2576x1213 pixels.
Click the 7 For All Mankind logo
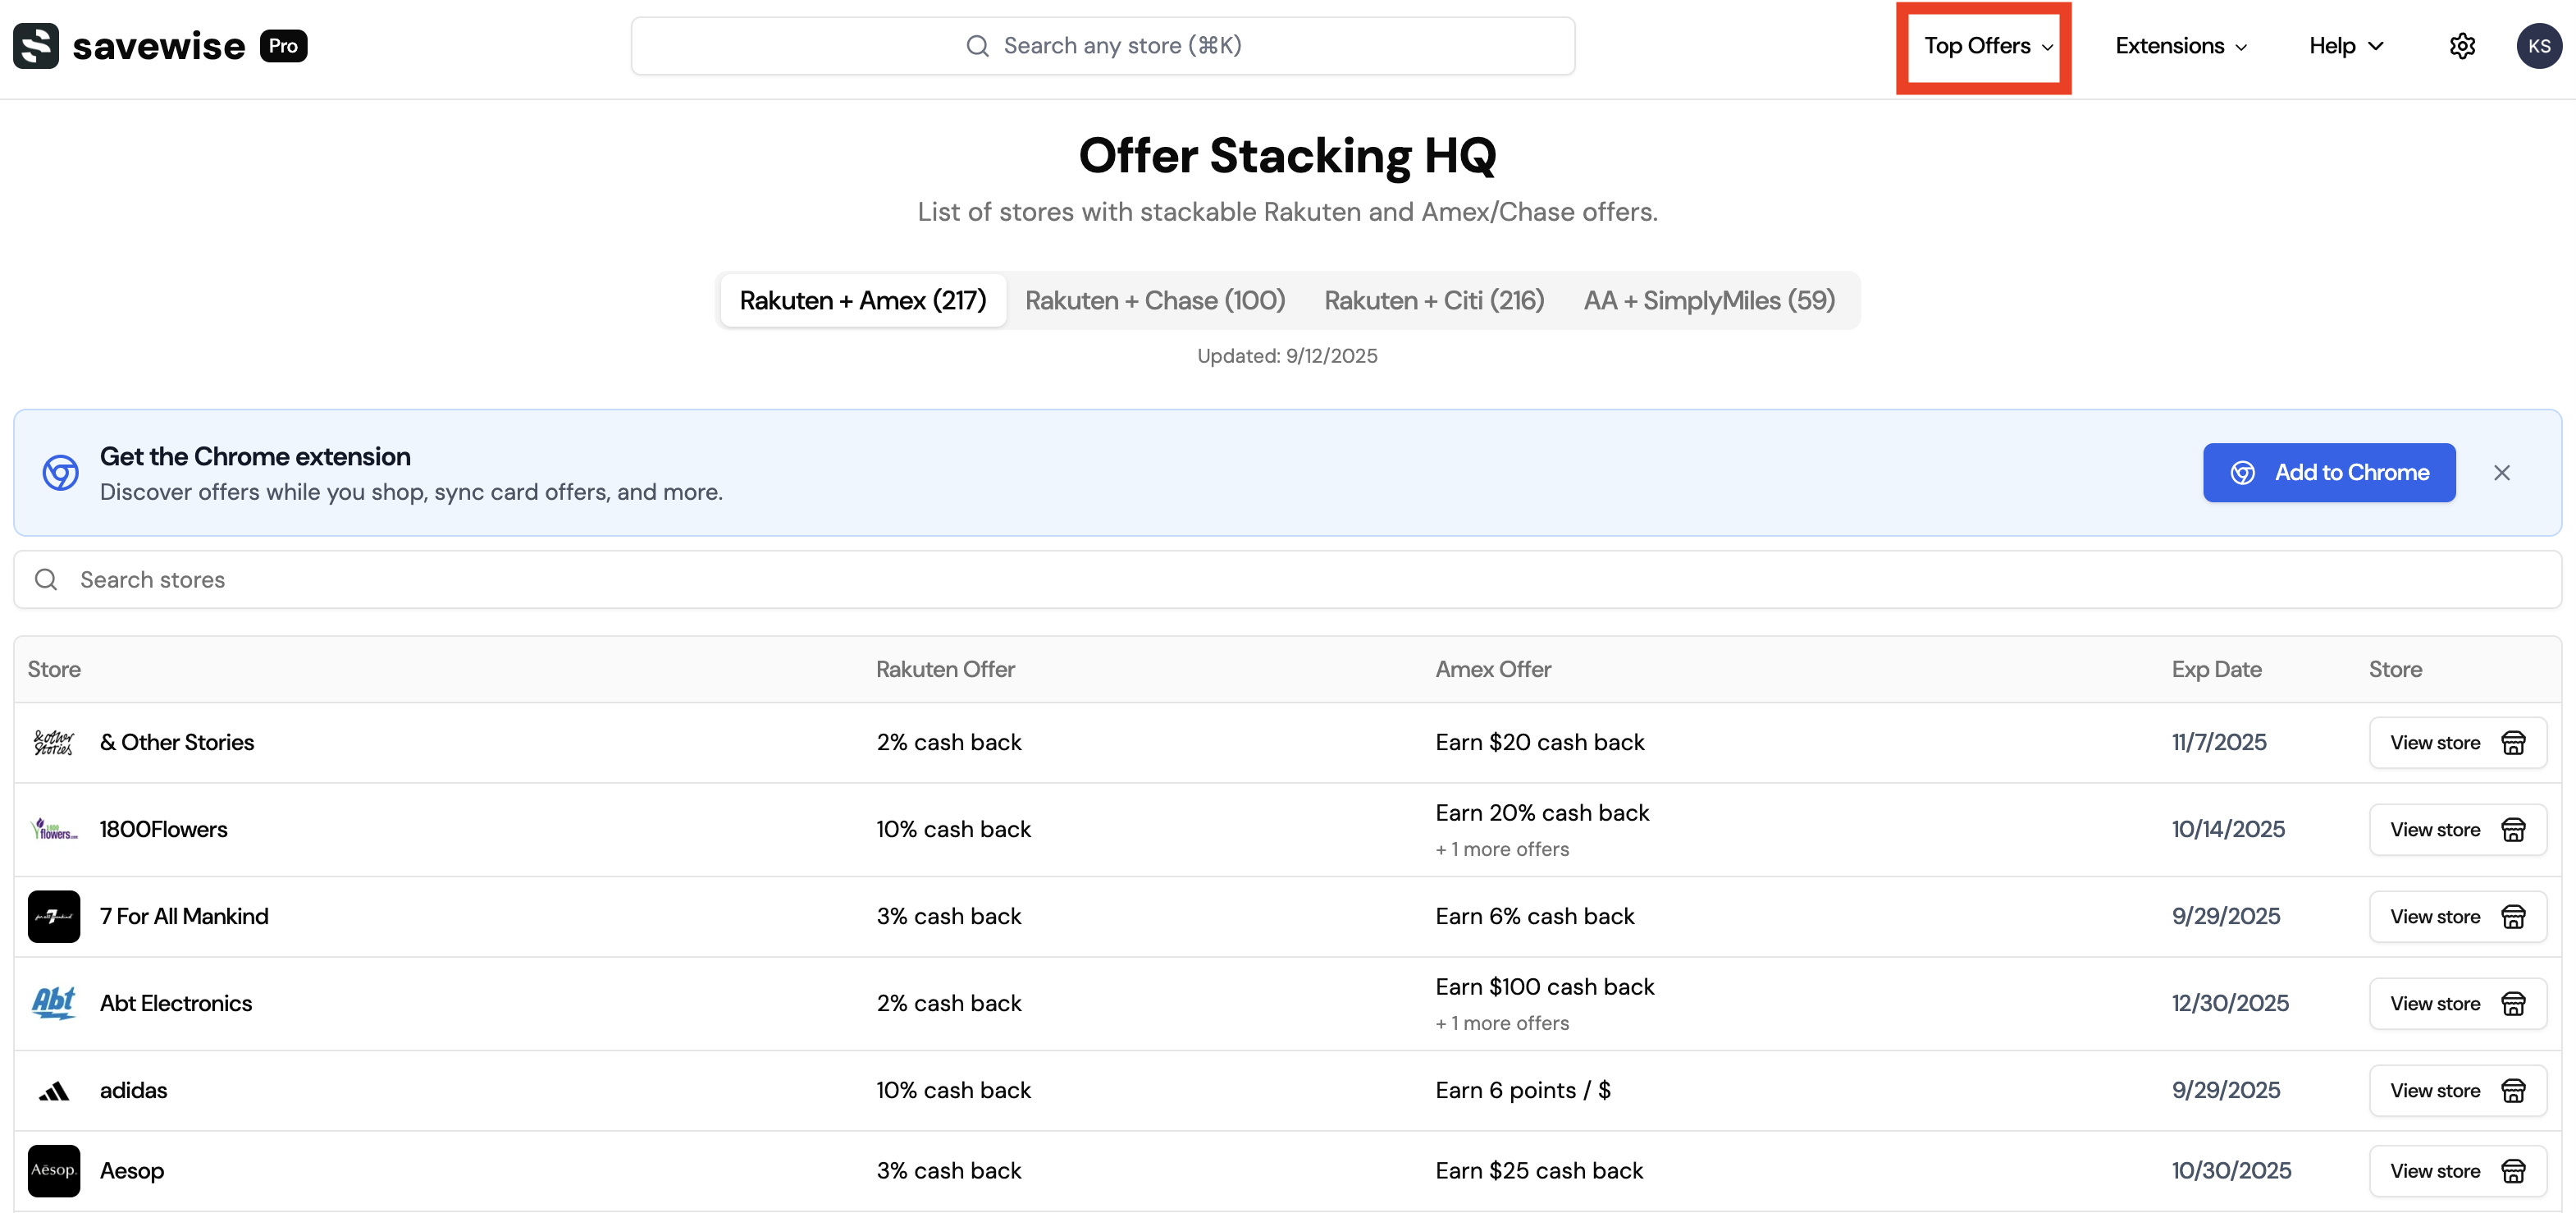coord(54,916)
